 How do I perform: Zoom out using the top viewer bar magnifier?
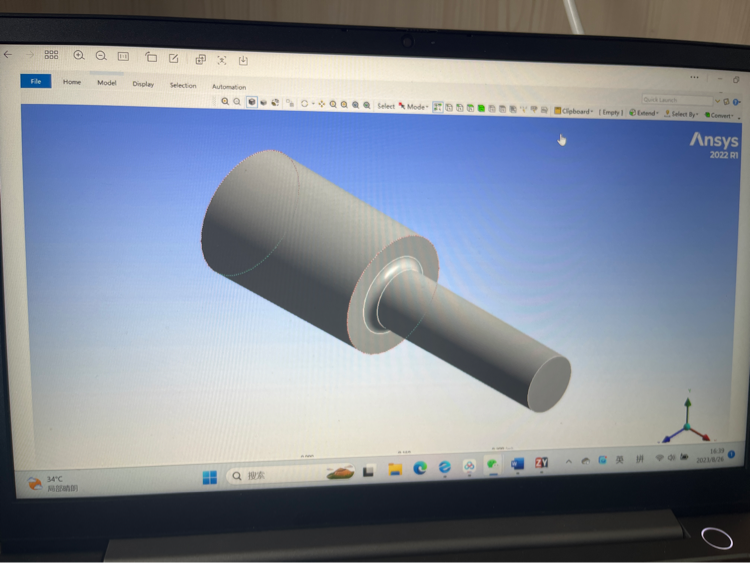click(101, 56)
